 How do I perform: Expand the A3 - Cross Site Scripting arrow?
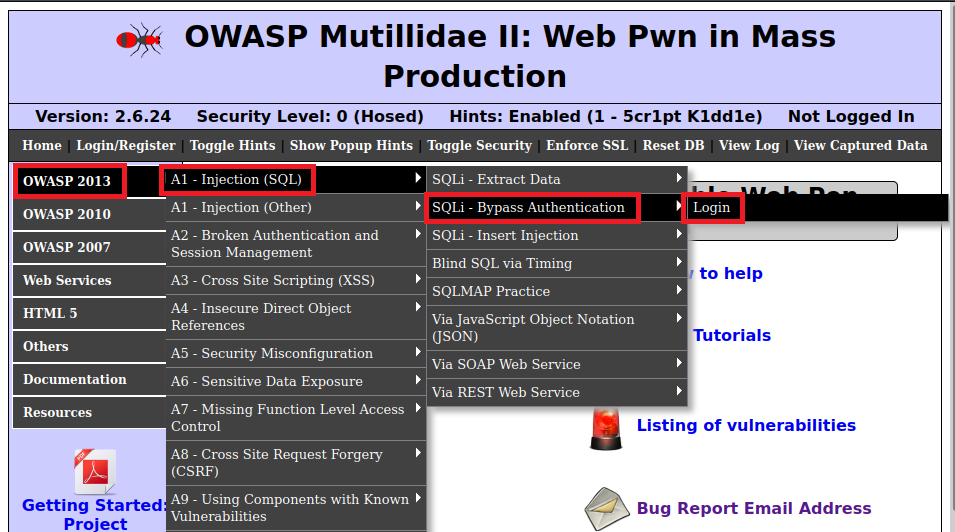point(418,279)
